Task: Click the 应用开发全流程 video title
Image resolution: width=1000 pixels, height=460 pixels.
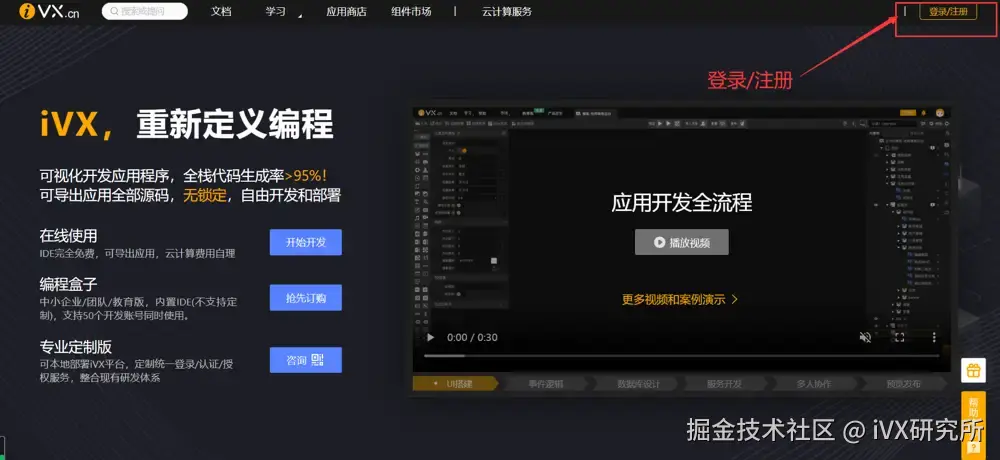Action: (x=682, y=203)
